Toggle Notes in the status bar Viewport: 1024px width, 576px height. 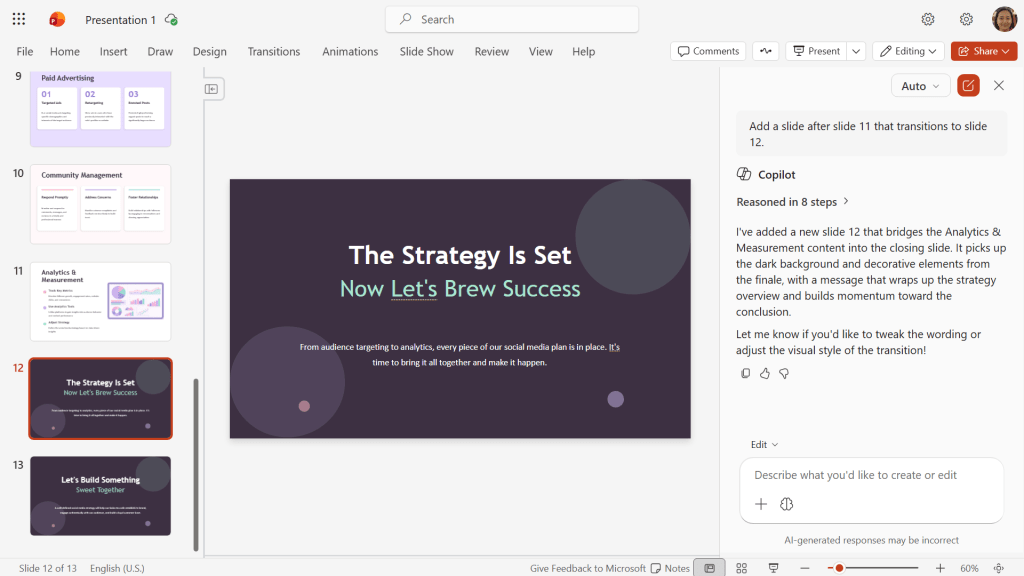click(671, 568)
